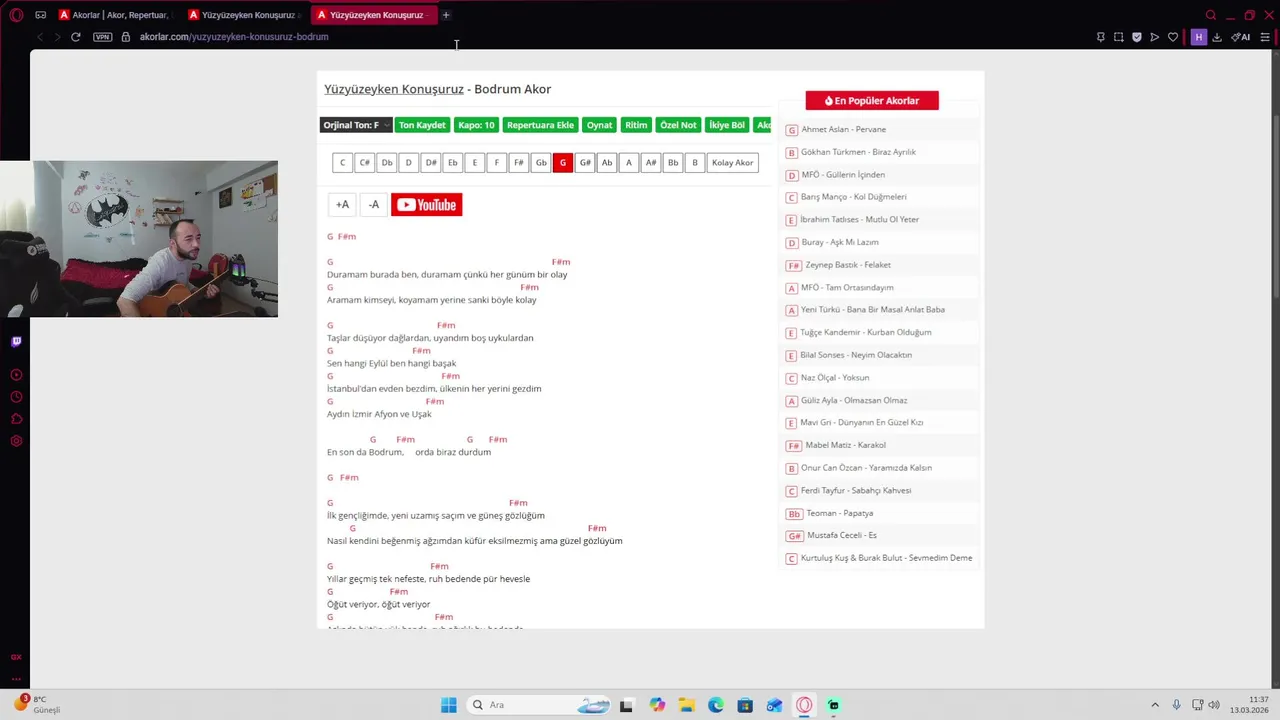Open Microsoft Edge from the taskbar
This screenshot has height=720, width=1280.
tap(716, 705)
